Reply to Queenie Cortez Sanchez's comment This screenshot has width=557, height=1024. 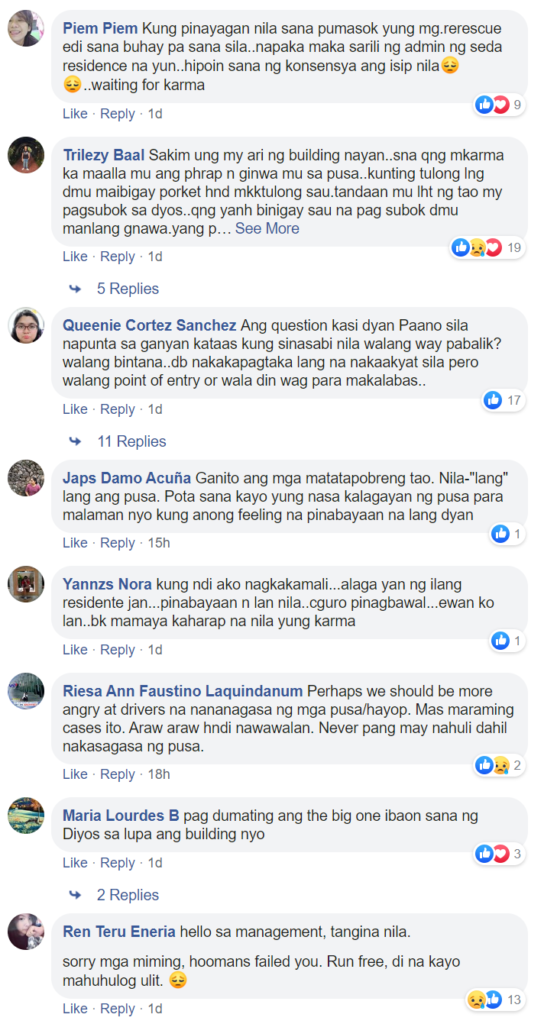[x=118, y=409]
